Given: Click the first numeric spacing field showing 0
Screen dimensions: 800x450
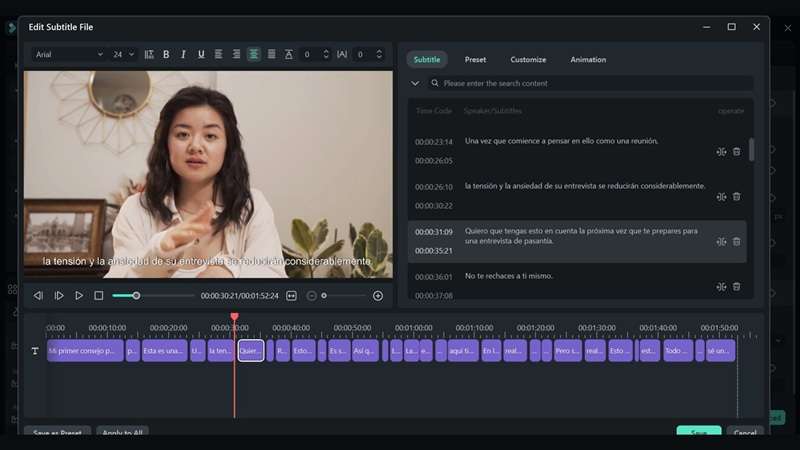Looking at the screenshot, I should tap(309, 54).
